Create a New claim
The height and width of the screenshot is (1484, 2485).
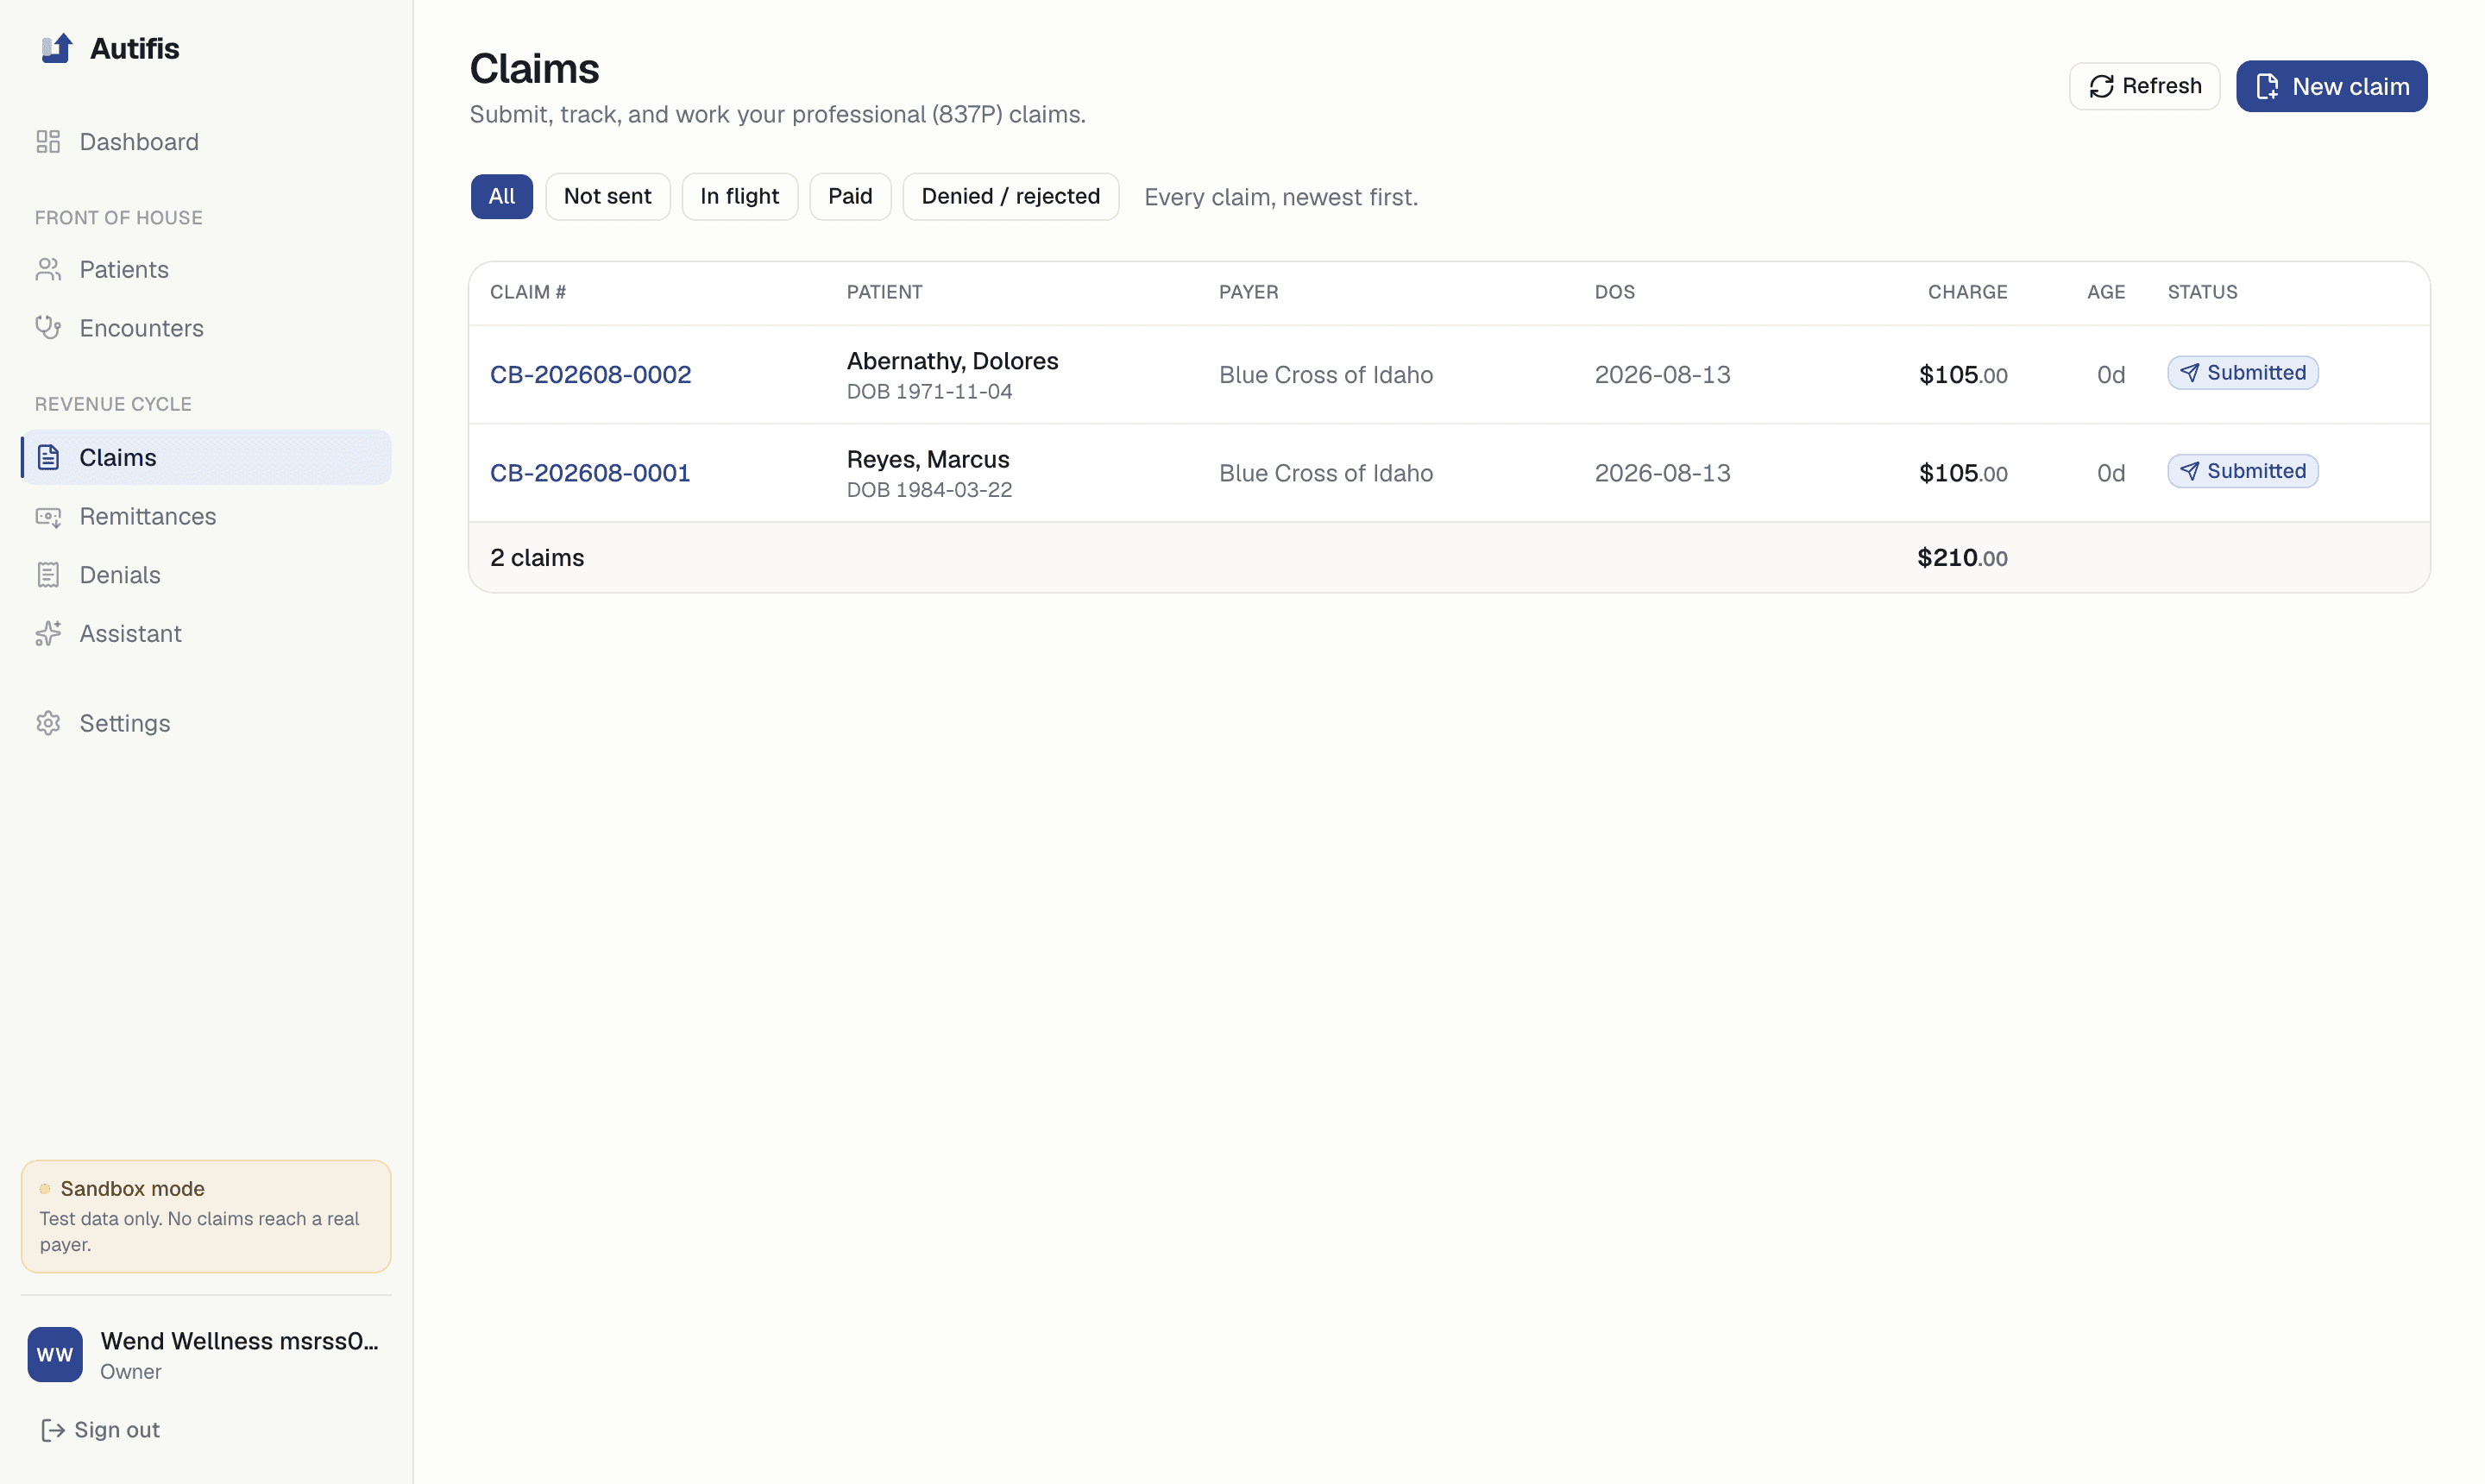pyautogui.click(x=2331, y=86)
